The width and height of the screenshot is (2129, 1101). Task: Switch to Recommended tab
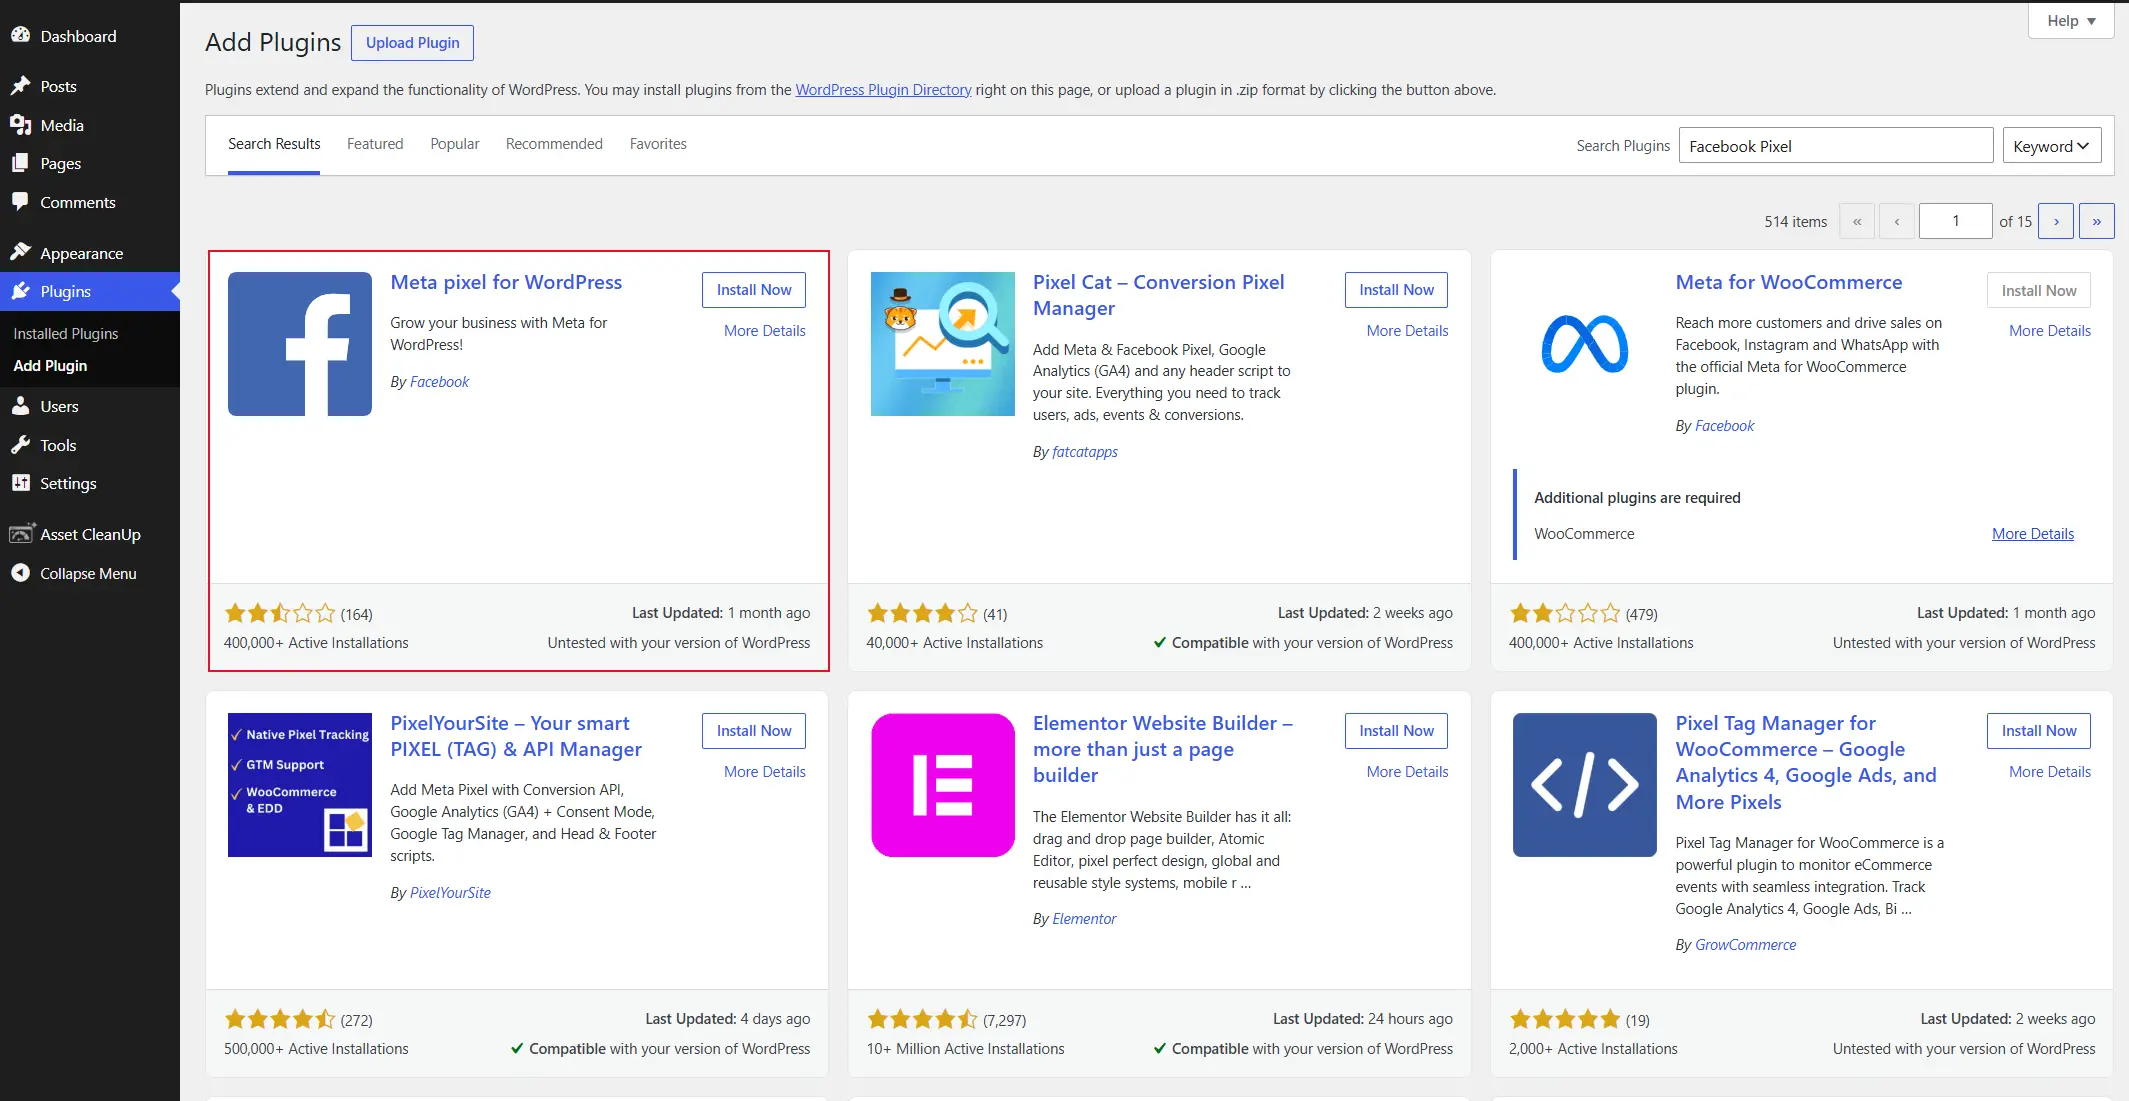click(x=554, y=144)
